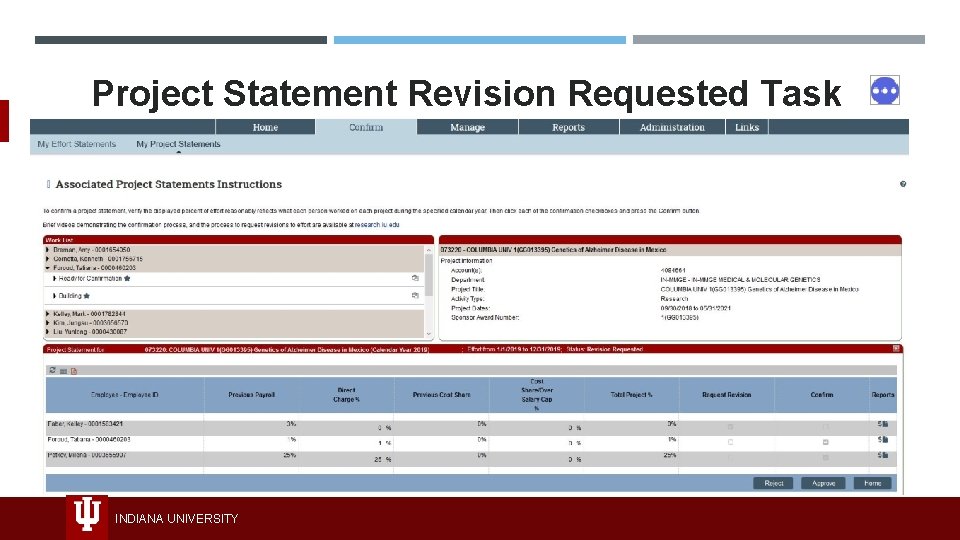The width and height of the screenshot is (960, 540).
Task: Click the help question mark icon
Action: pyautogui.click(x=903, y=184)
